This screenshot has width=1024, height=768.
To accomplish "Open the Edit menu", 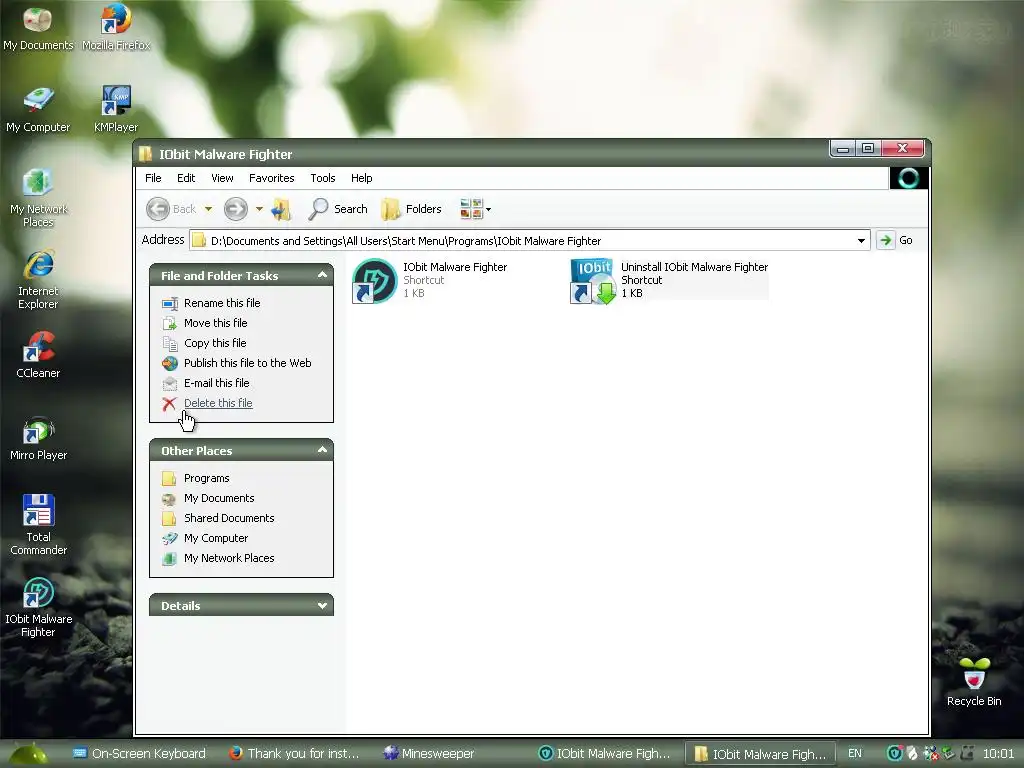I will pos(186,178).
